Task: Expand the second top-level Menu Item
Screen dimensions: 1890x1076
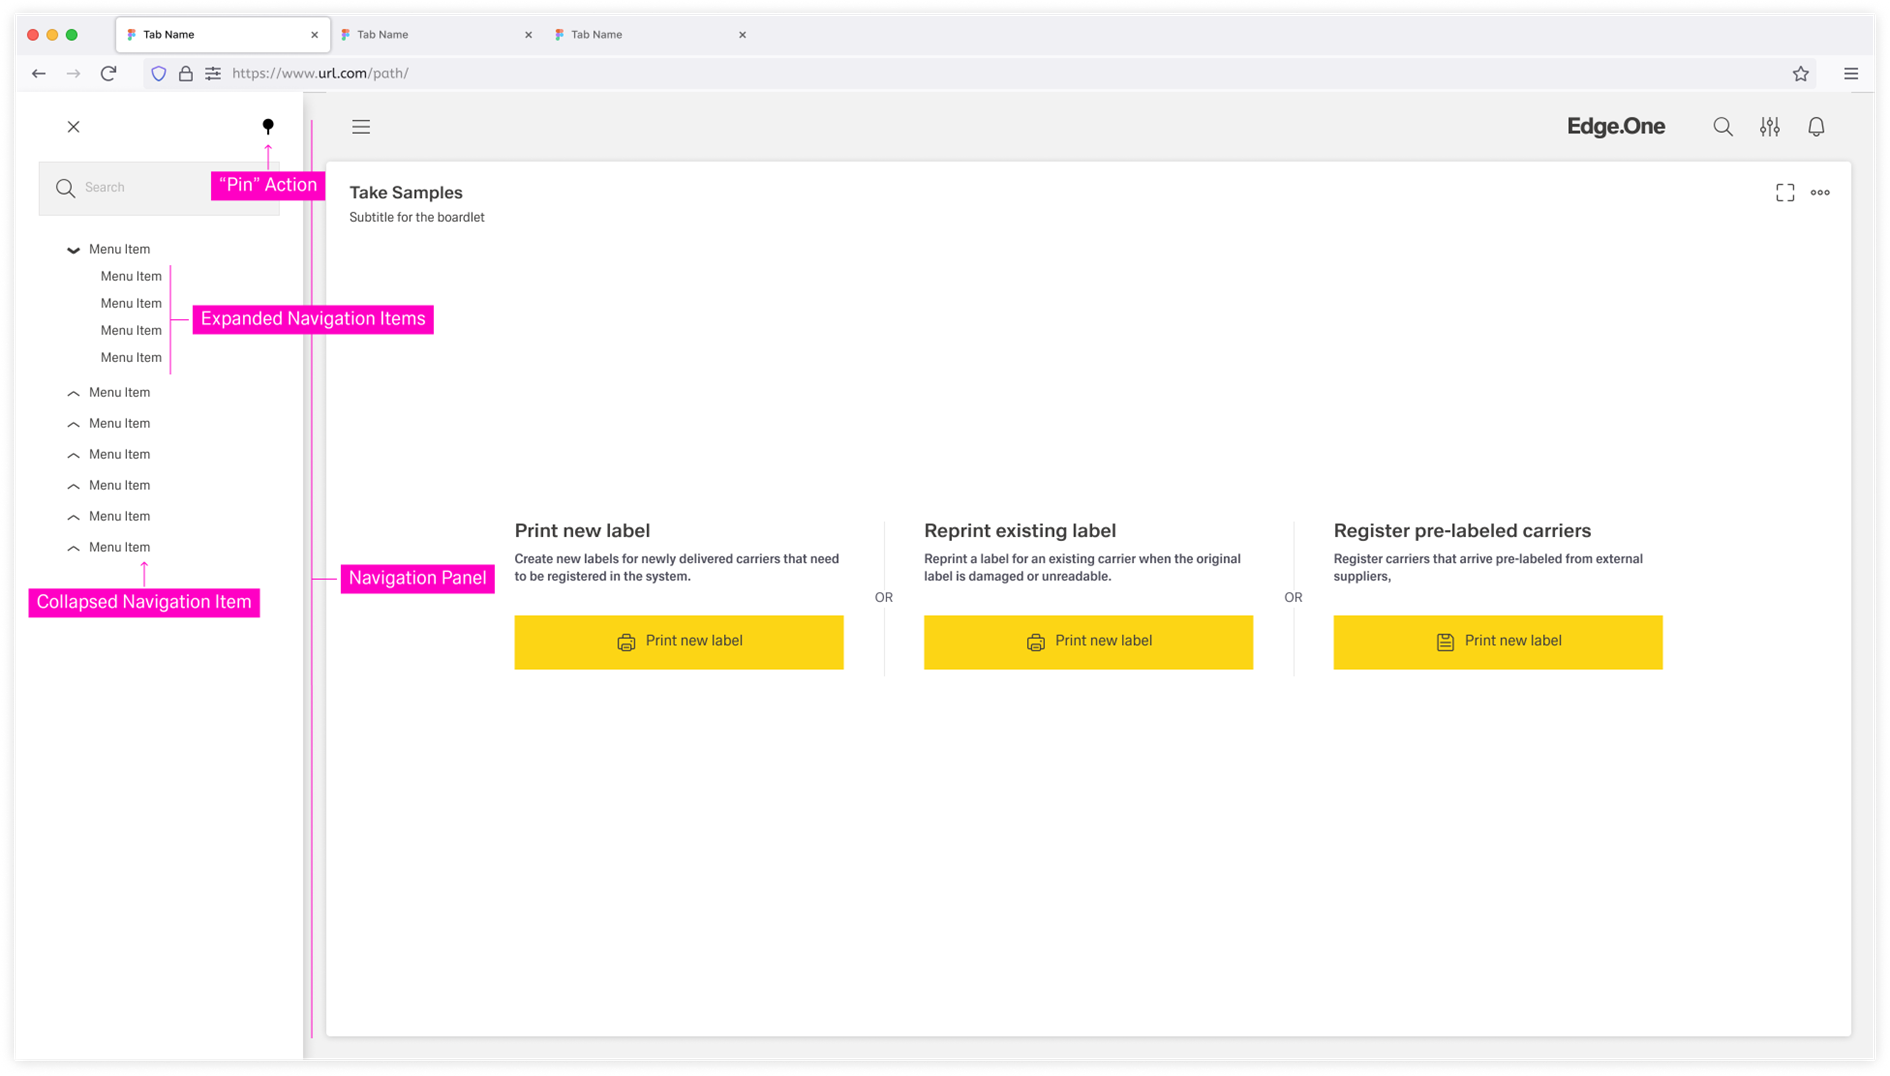Action: 73,393
